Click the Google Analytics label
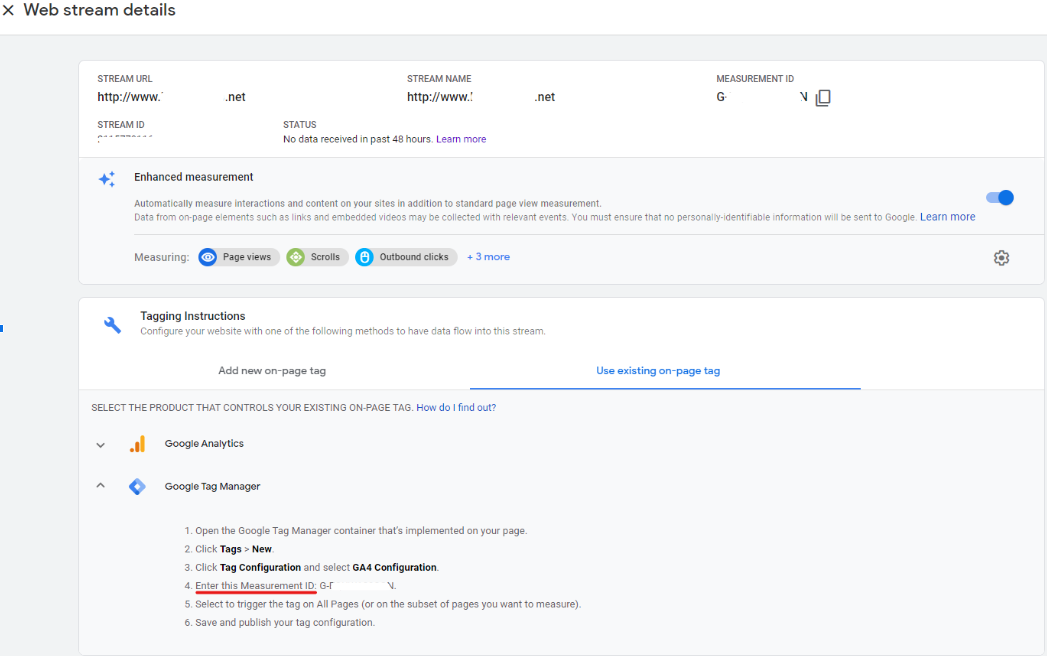 pos(204,444)
